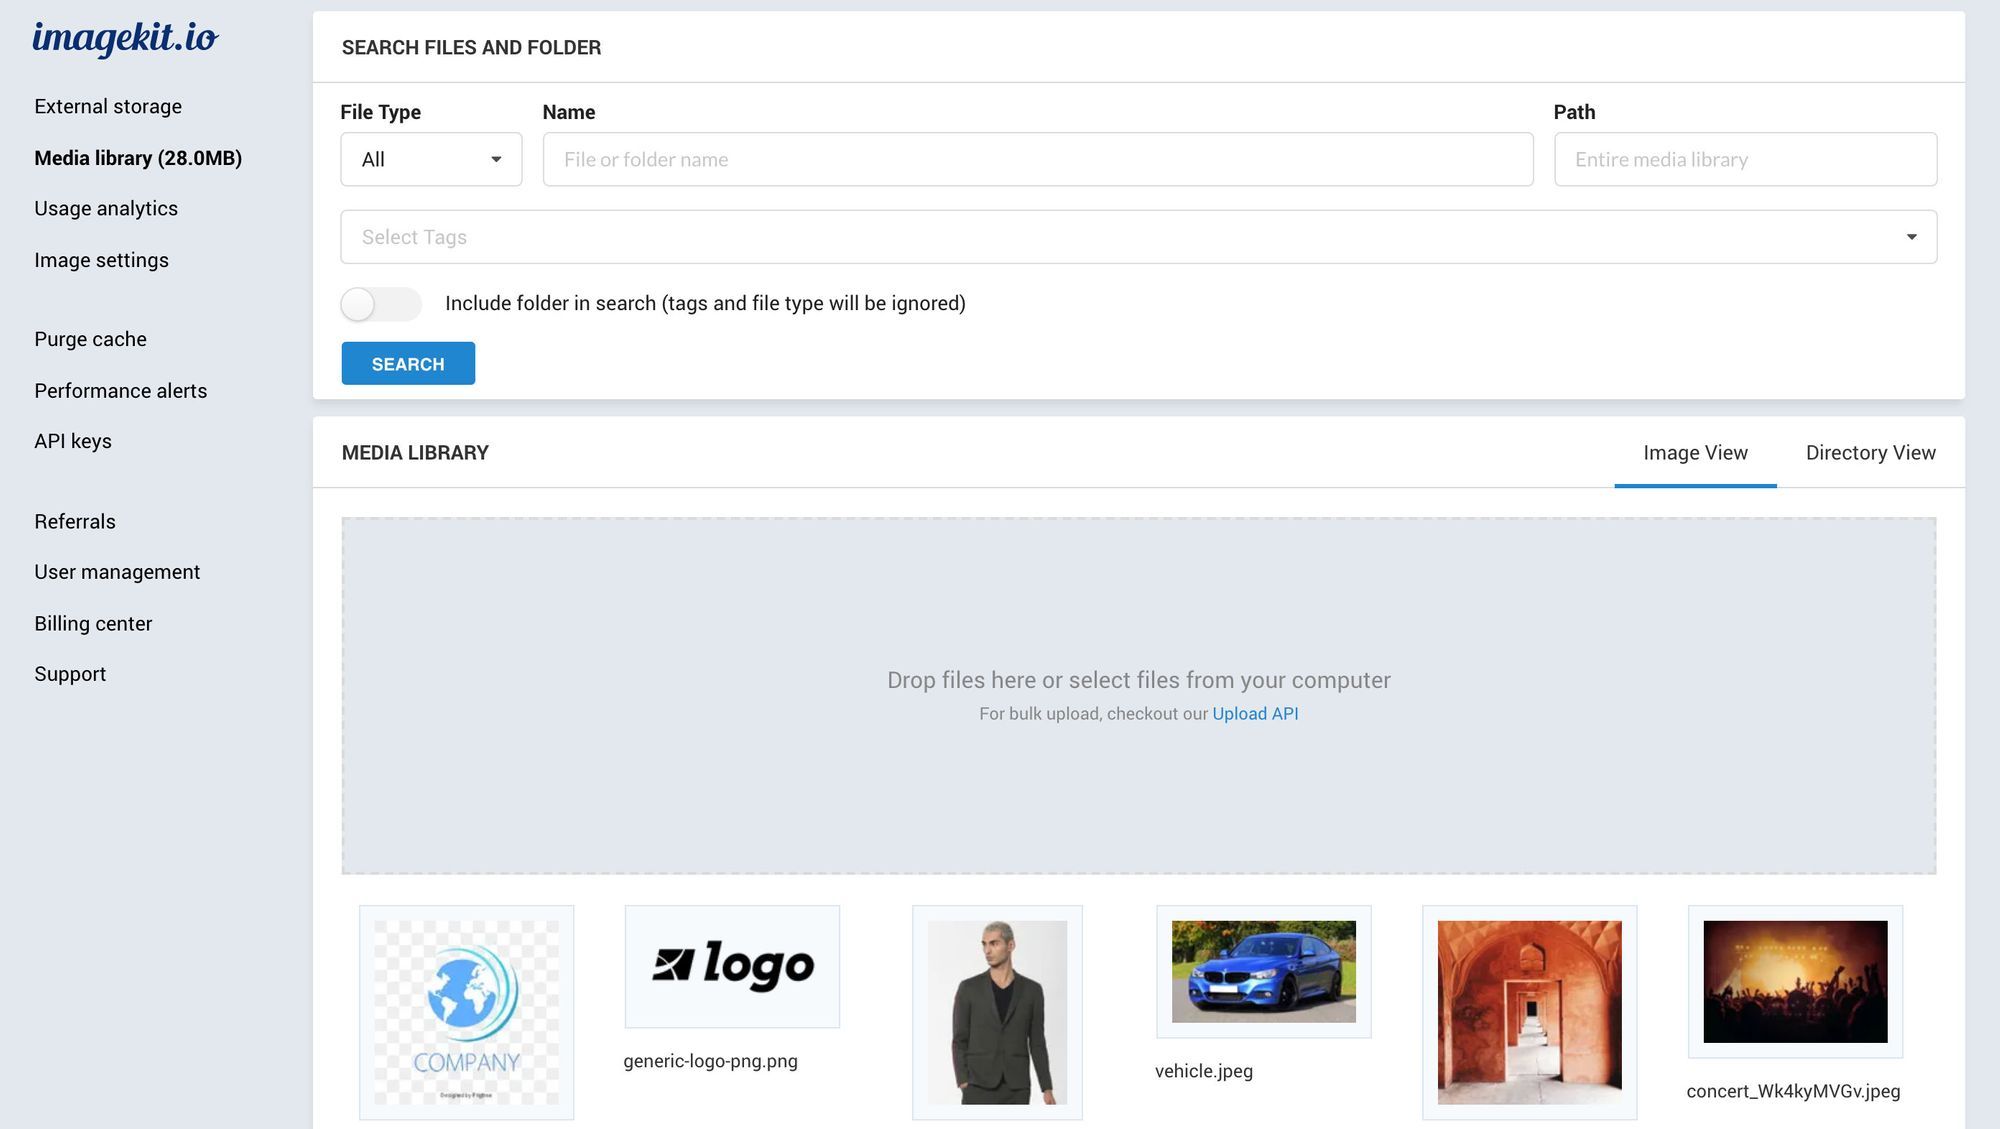Open the Path field dropdown
This screenshot has width=2000, height=1129.
coord(1745,158)
